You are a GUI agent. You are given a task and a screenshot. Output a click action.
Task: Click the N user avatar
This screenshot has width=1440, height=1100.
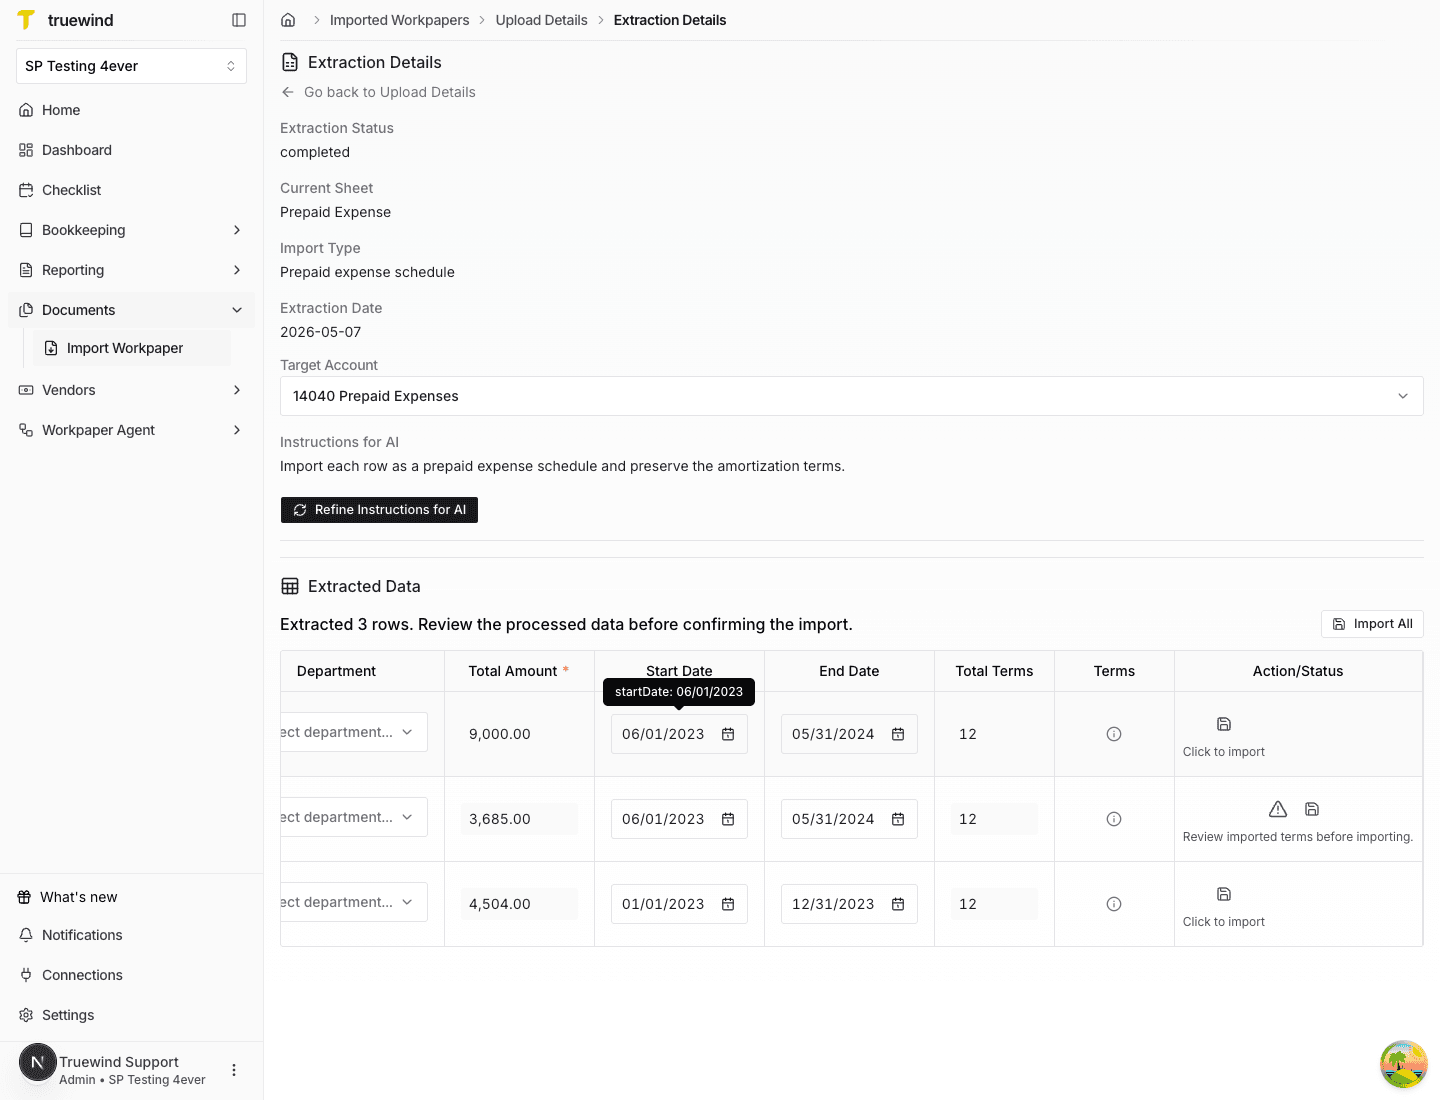(38, 1062)
